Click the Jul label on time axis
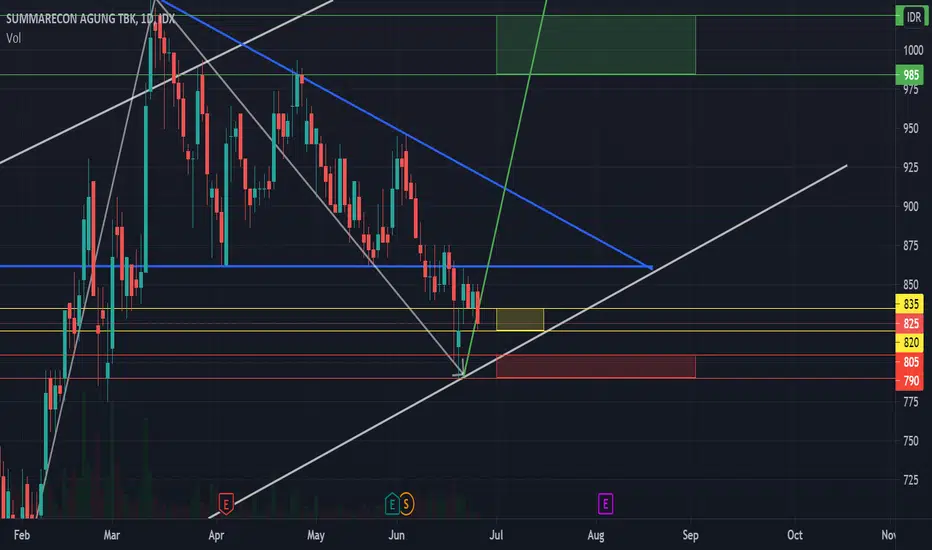This screenshot has height=550, width=932. [x=496, y=535]
